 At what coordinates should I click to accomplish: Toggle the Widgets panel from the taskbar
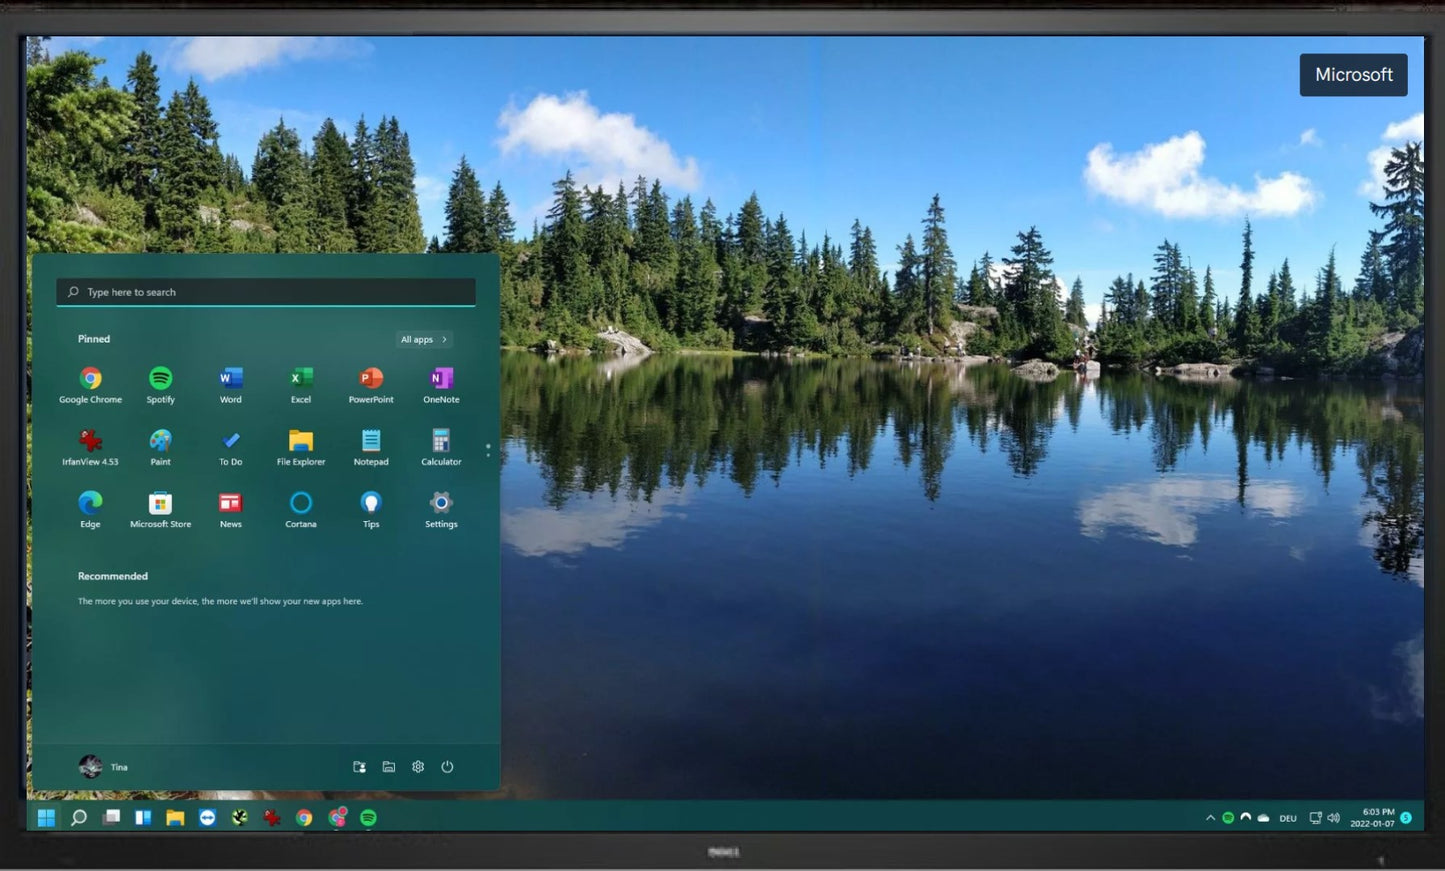[143, 818]
